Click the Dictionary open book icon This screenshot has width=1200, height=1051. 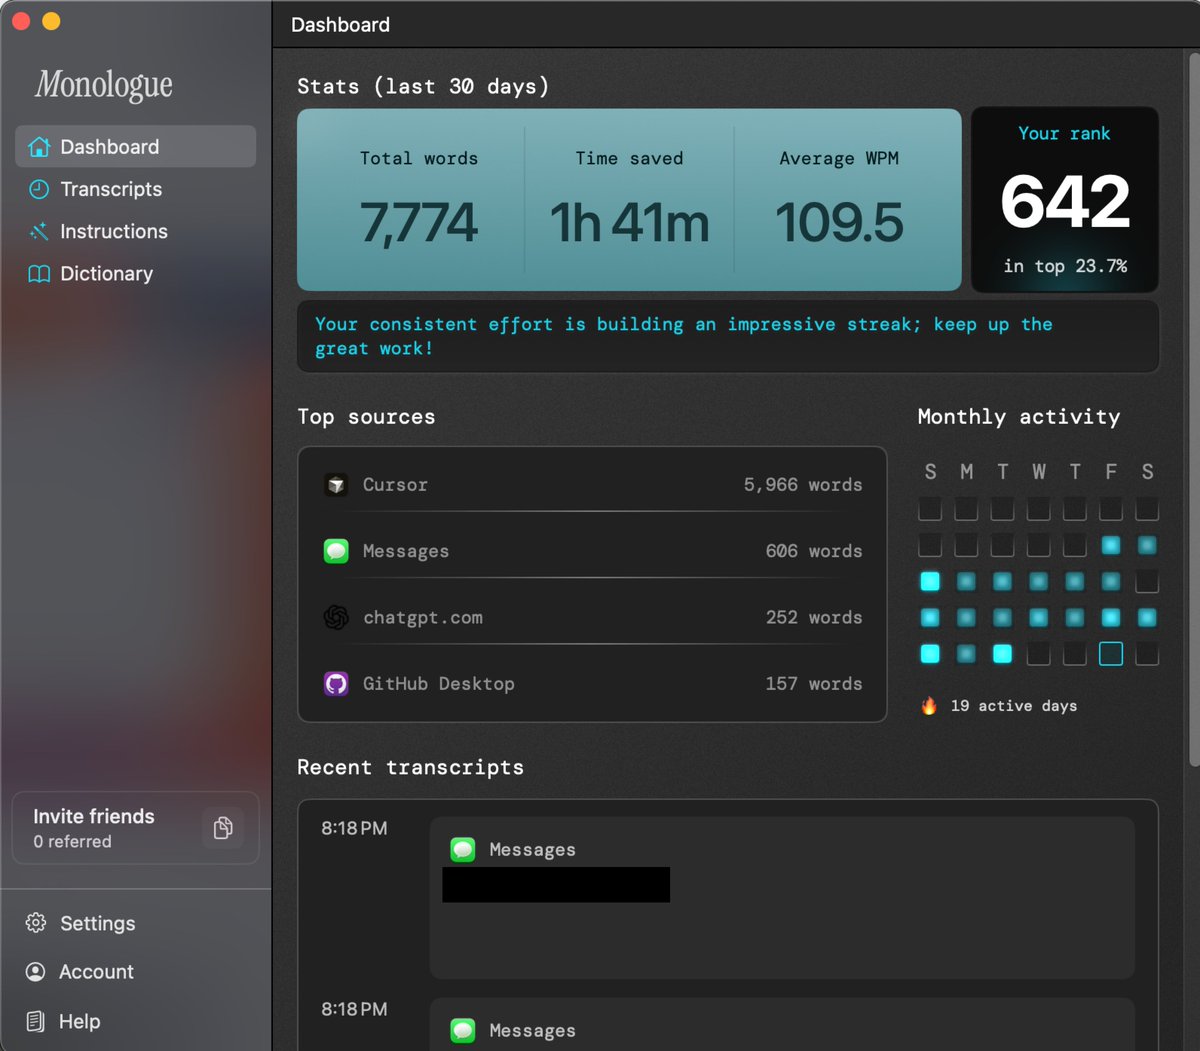tap(39, 273)
